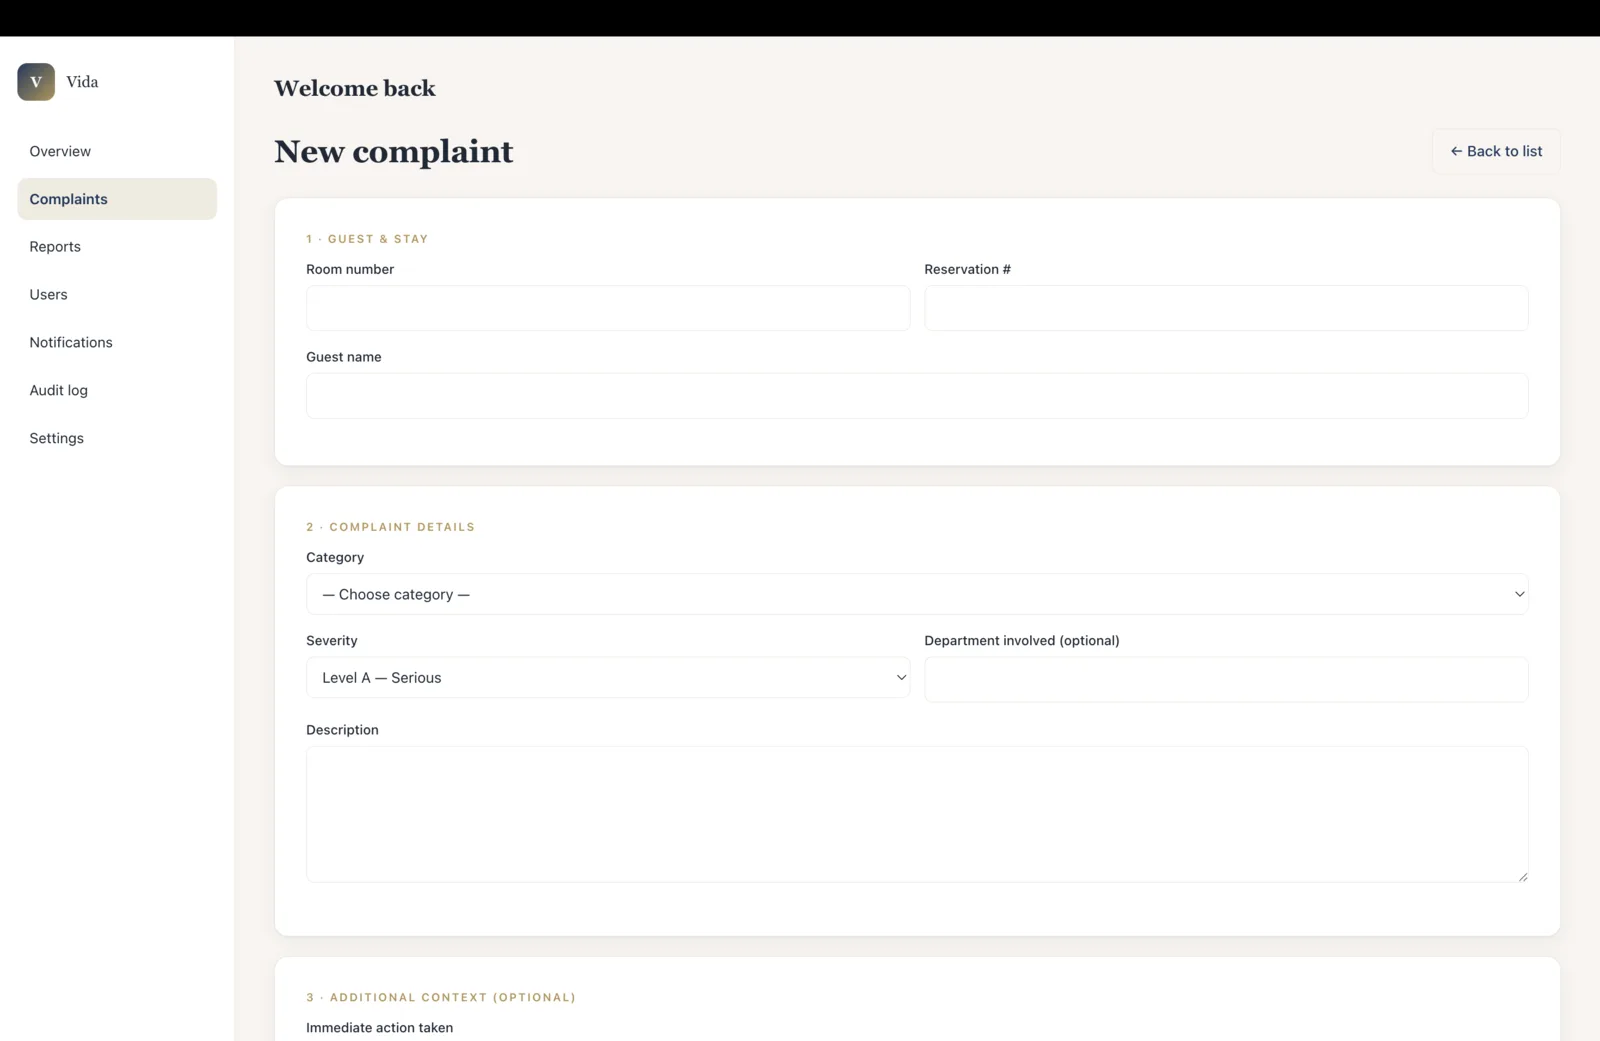
Task: Open the Users page
Action: 117,295
